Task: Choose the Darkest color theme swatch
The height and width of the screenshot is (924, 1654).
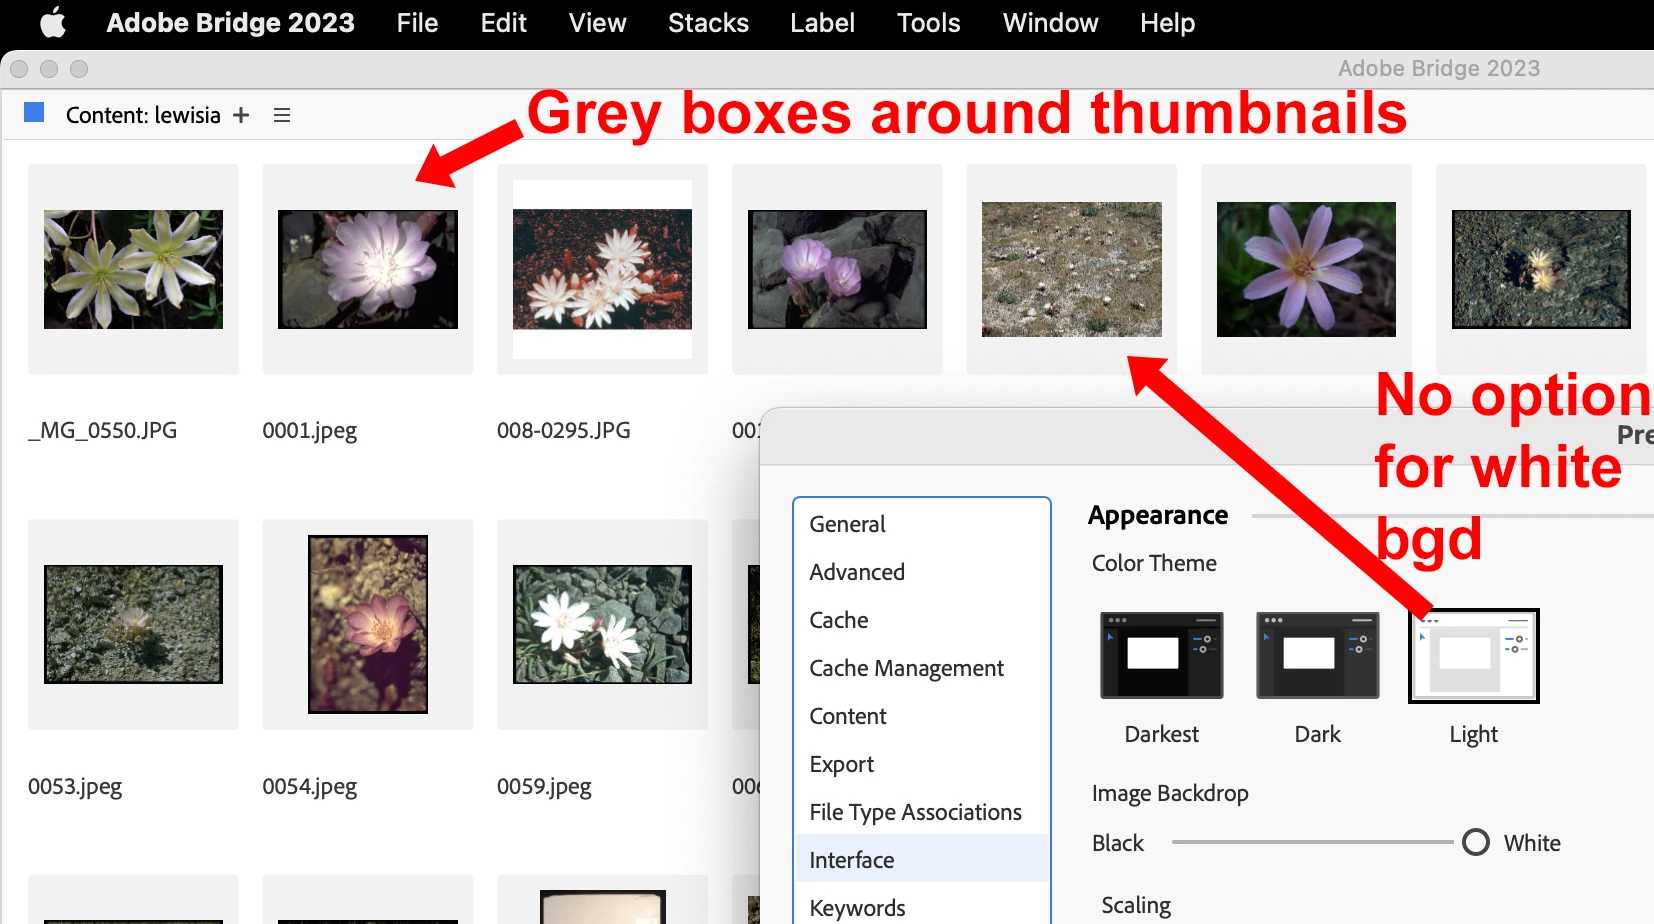Action: tap(1161, 655)
